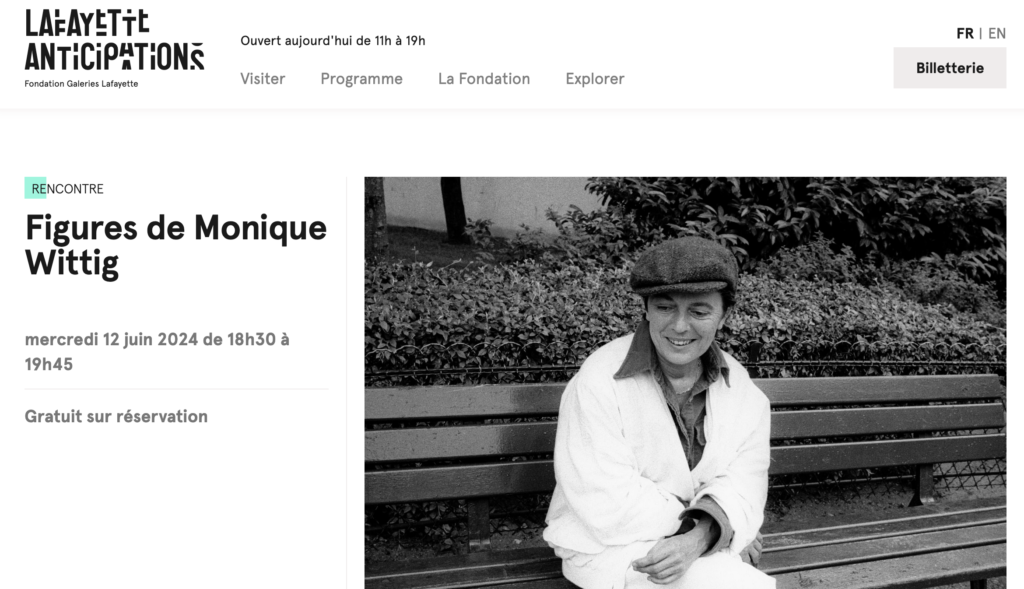The height and width of the screenshot is (589, 1024).
Task: Open the Visiter menu
Action: pyautogui.click(x=263, y=79)
